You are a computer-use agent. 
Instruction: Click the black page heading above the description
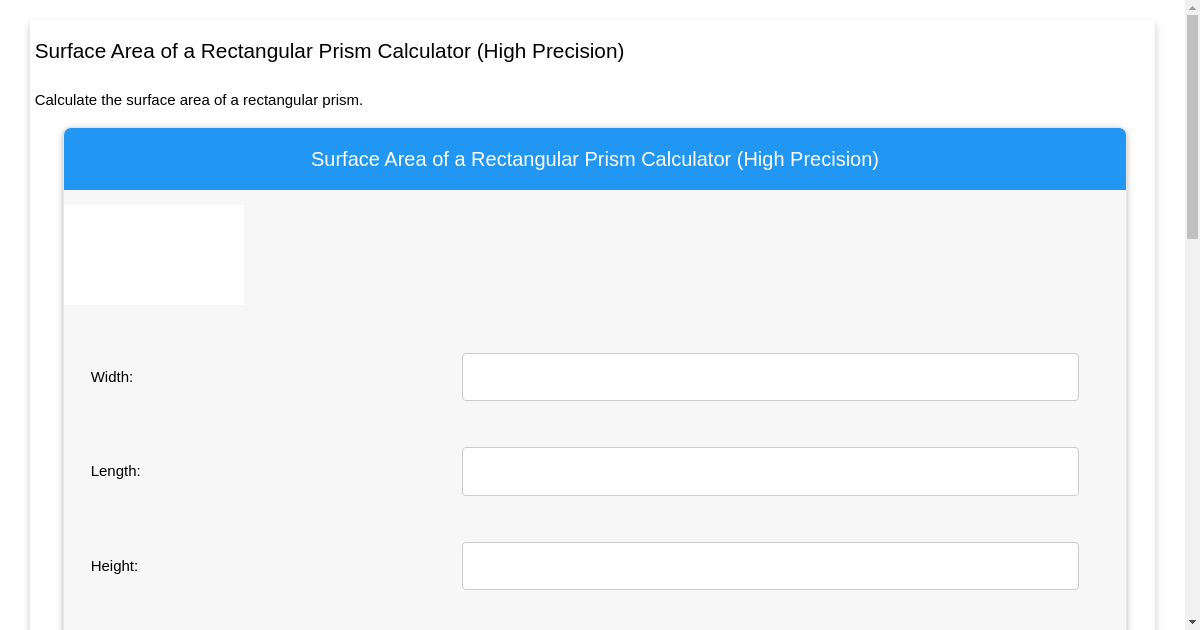(x=329, y=51)
